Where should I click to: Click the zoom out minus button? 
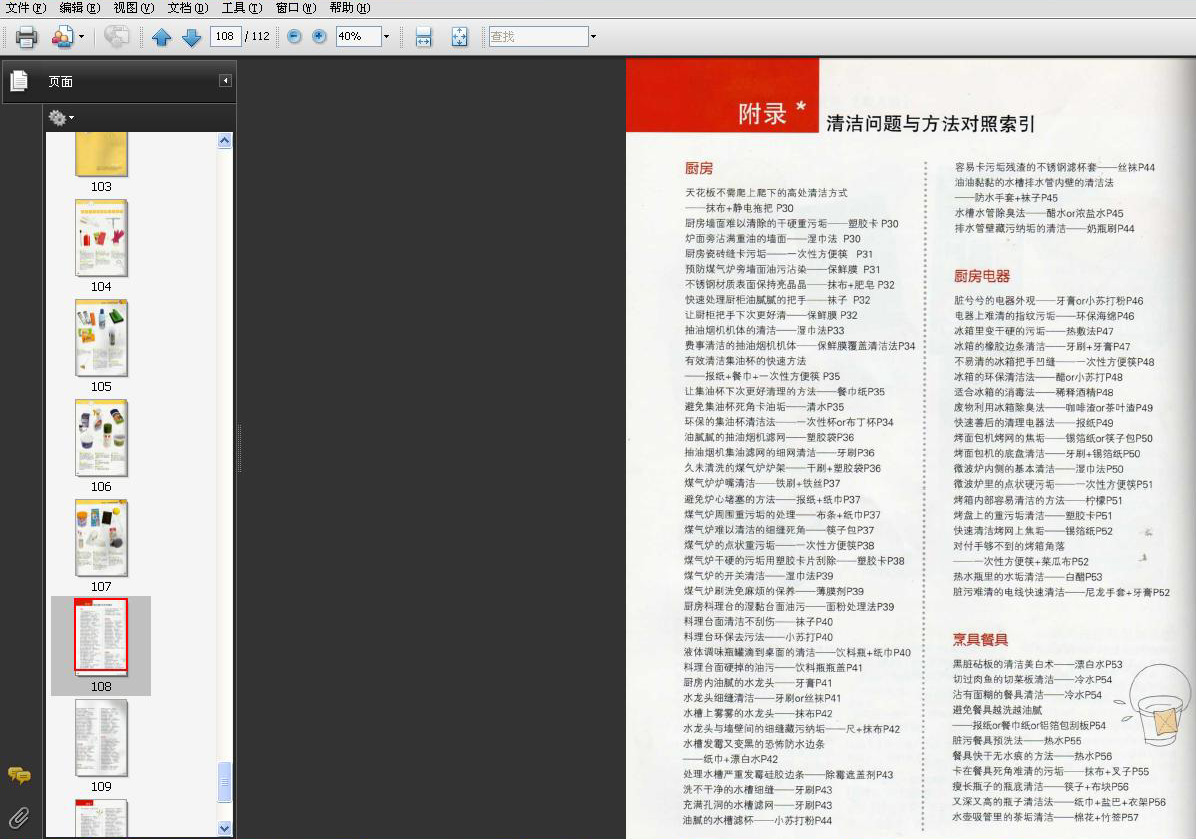294,36
